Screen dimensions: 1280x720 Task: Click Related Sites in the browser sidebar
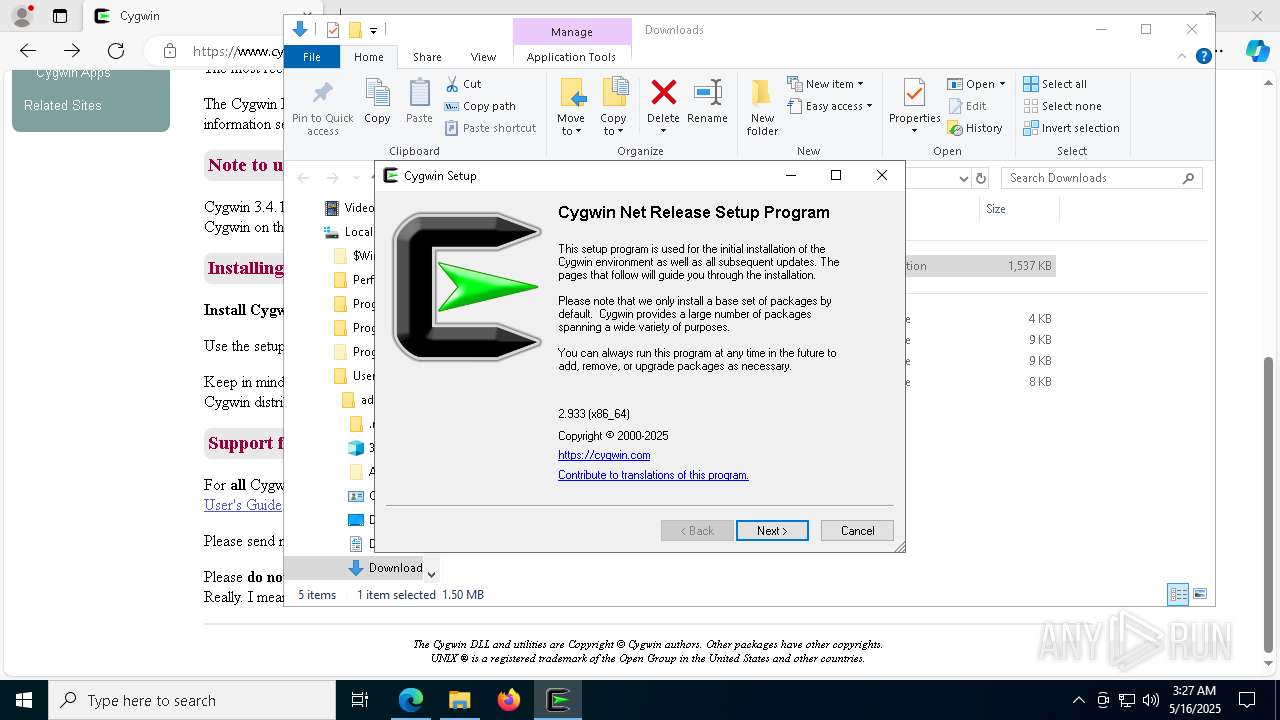(x=62, y=105)
